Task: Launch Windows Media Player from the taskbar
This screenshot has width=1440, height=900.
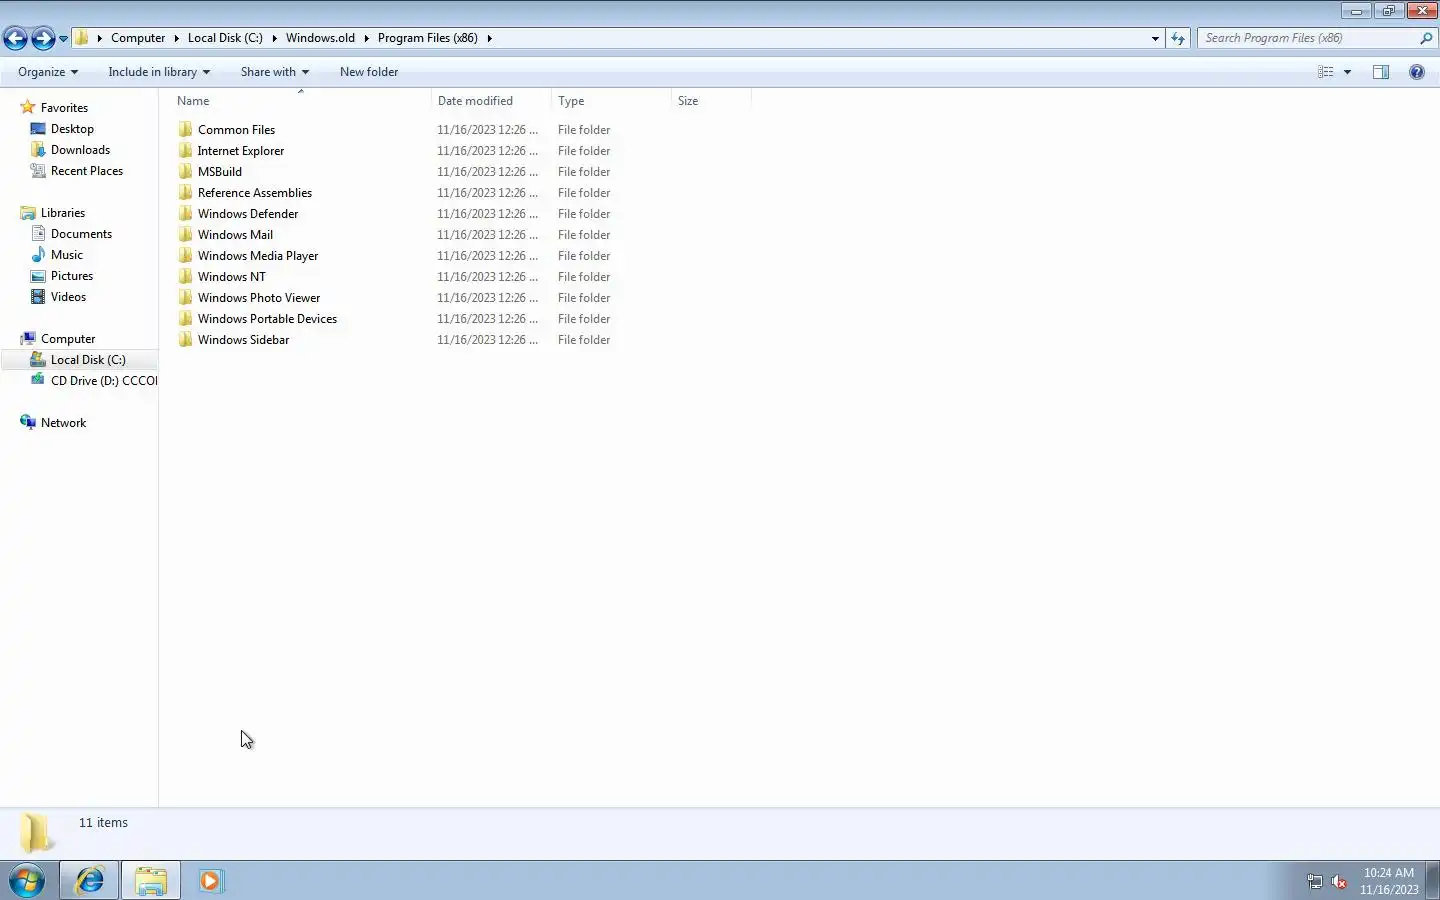Action: [210, 880]
